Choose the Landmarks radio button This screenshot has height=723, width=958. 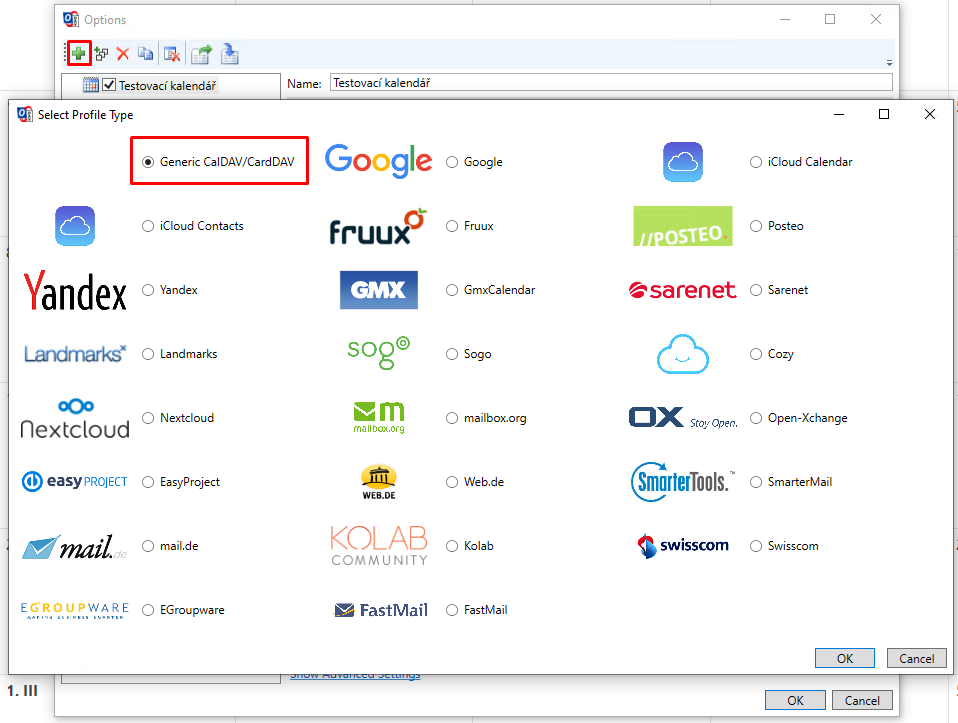(148, 354)
